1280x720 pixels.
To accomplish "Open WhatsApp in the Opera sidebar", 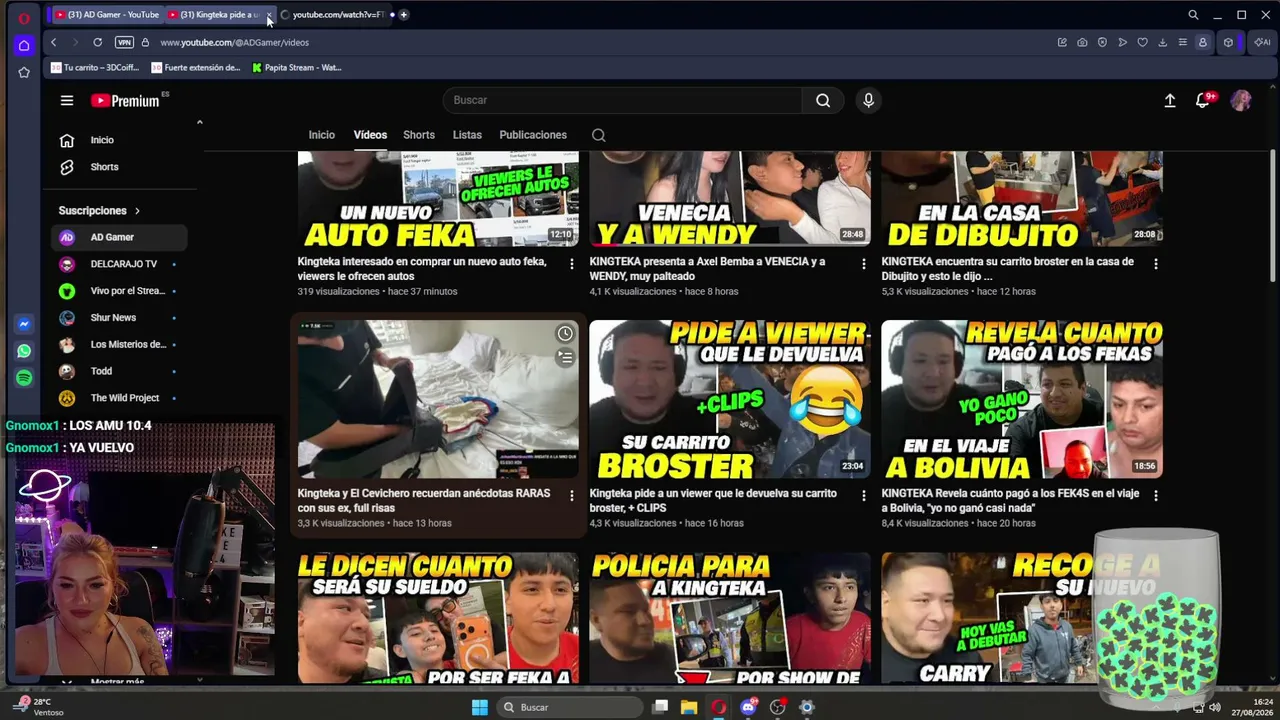I will coord(24,351).
